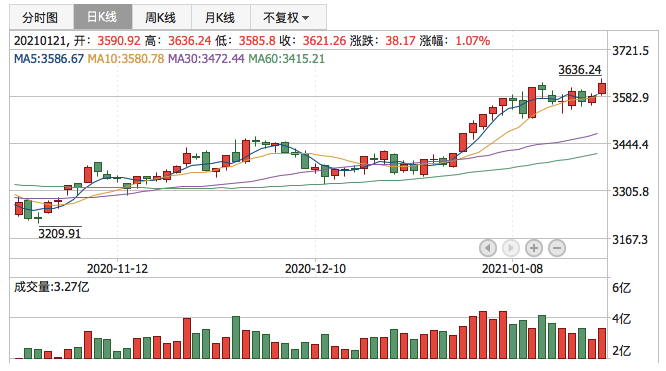Click the 涨跌 38.17 value
This screenshot has width=666, height=371.
[400, 41]
